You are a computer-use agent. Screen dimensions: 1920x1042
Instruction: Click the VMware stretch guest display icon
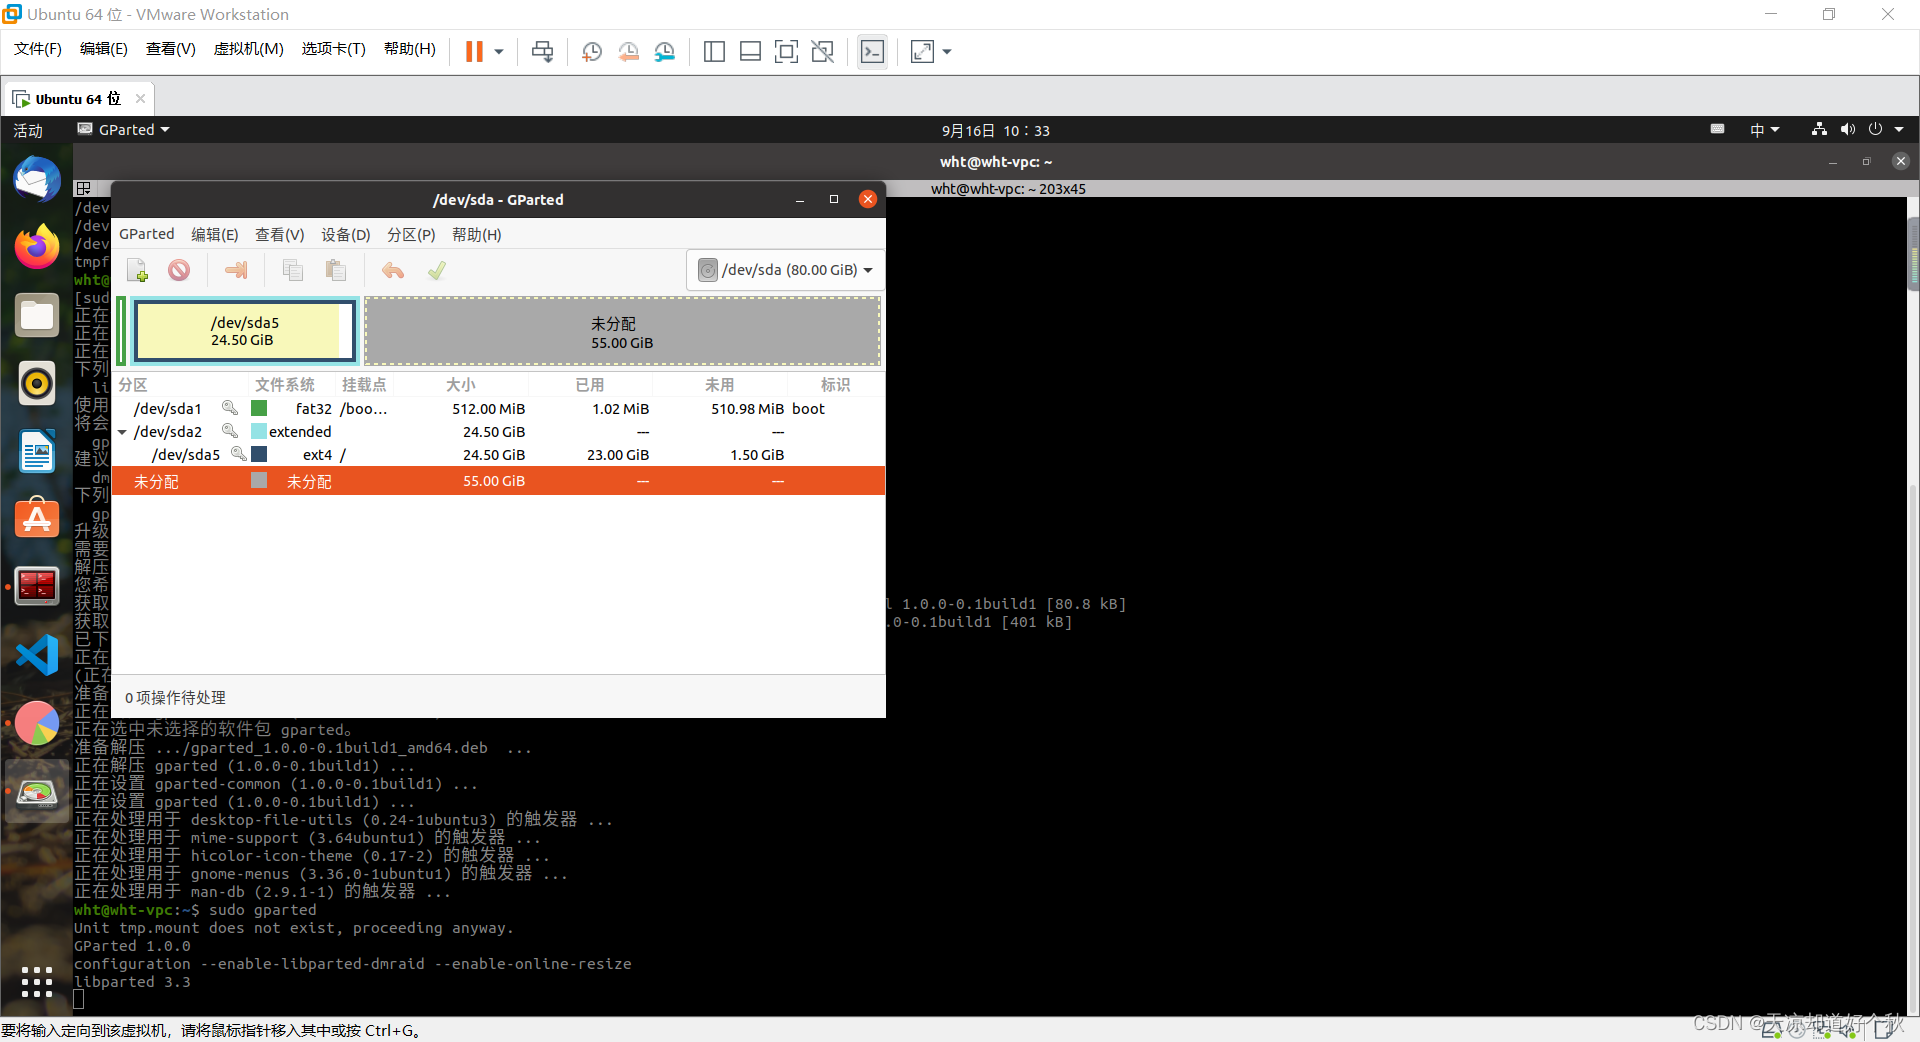click(x=922, y=51)
